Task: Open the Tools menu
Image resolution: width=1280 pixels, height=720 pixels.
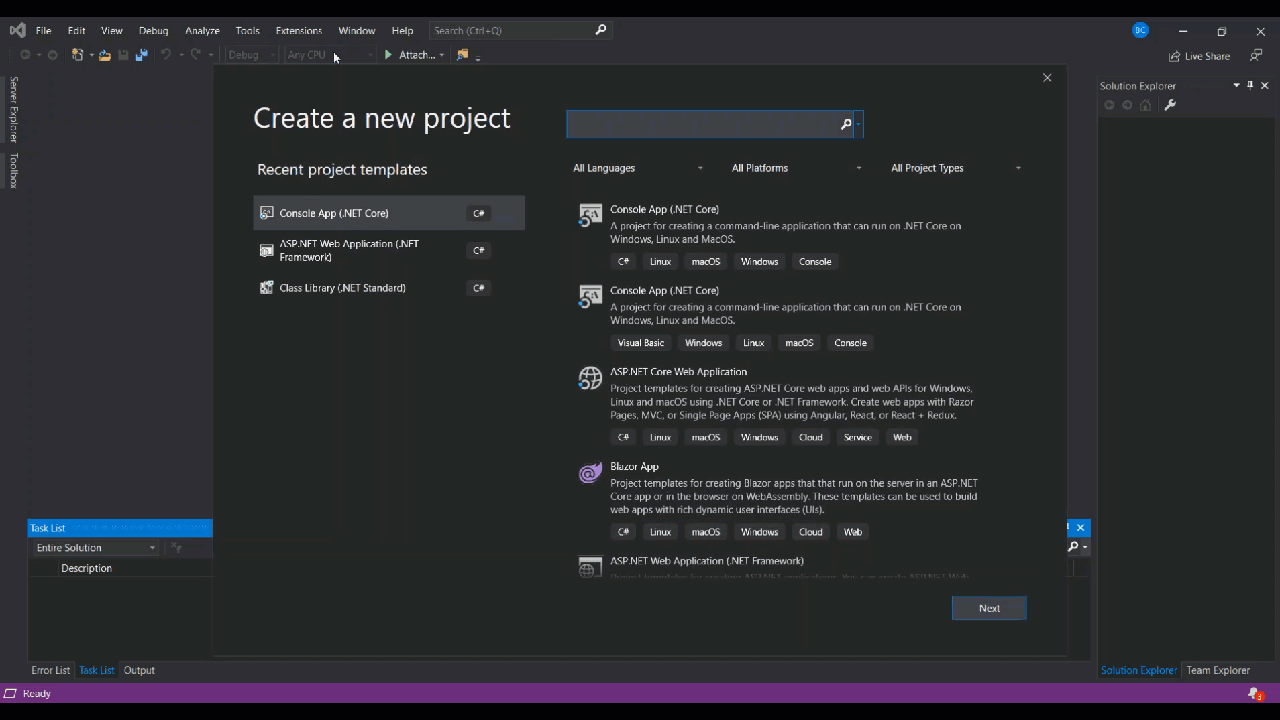Action: 247,31
